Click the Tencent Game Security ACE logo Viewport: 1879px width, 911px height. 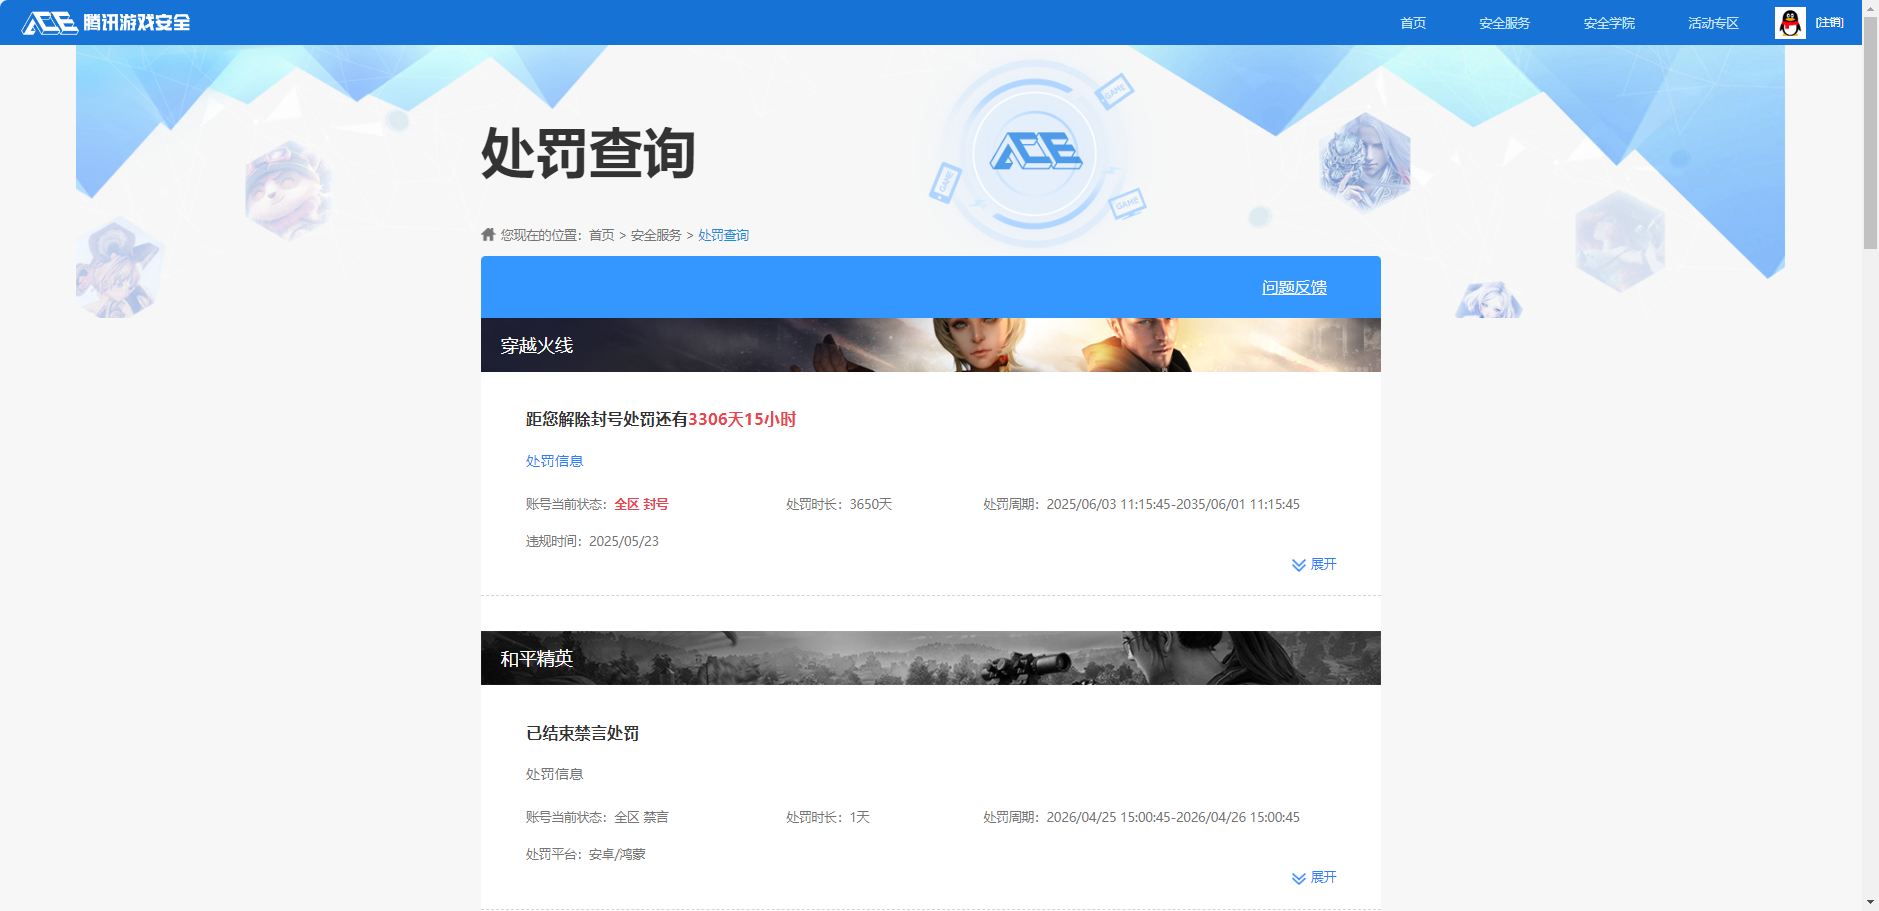tap(107, 22)
